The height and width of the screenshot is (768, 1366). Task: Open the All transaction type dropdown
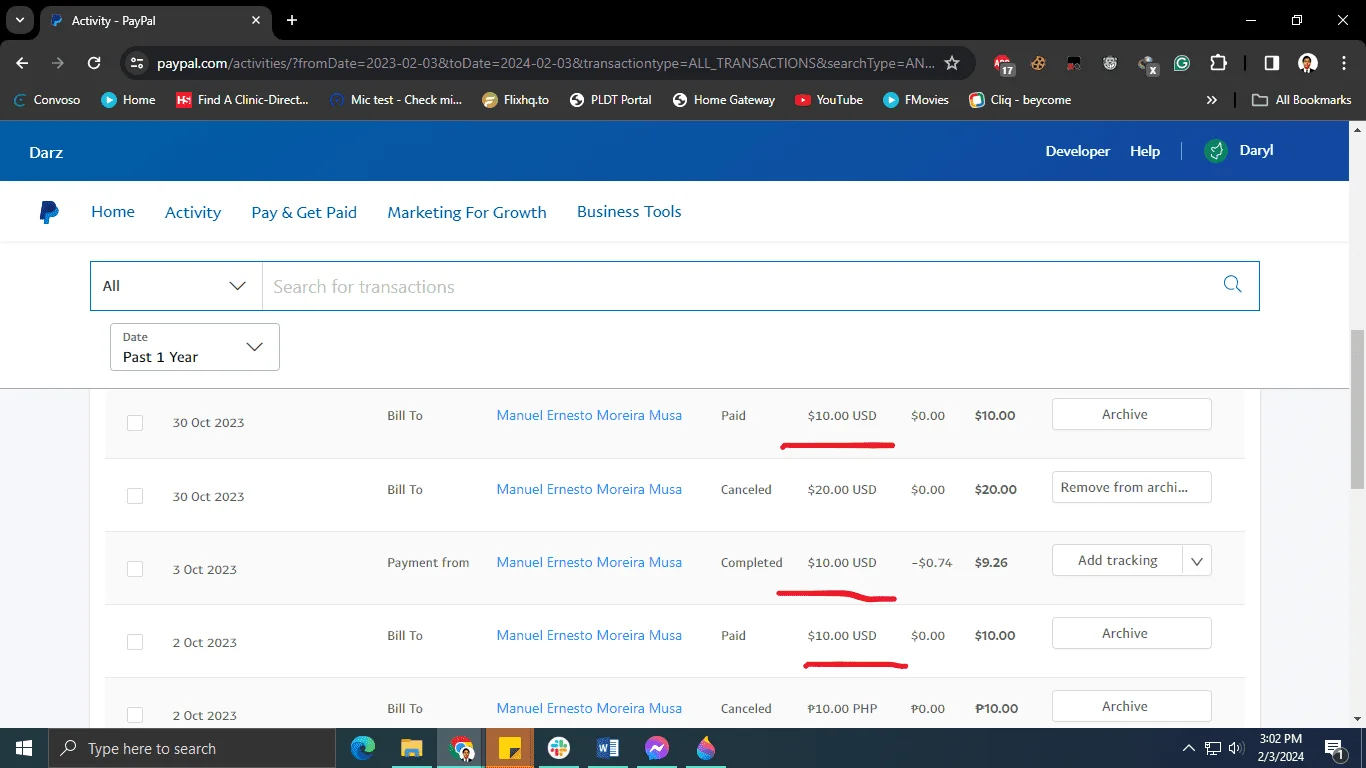click(x=176, y=286)
